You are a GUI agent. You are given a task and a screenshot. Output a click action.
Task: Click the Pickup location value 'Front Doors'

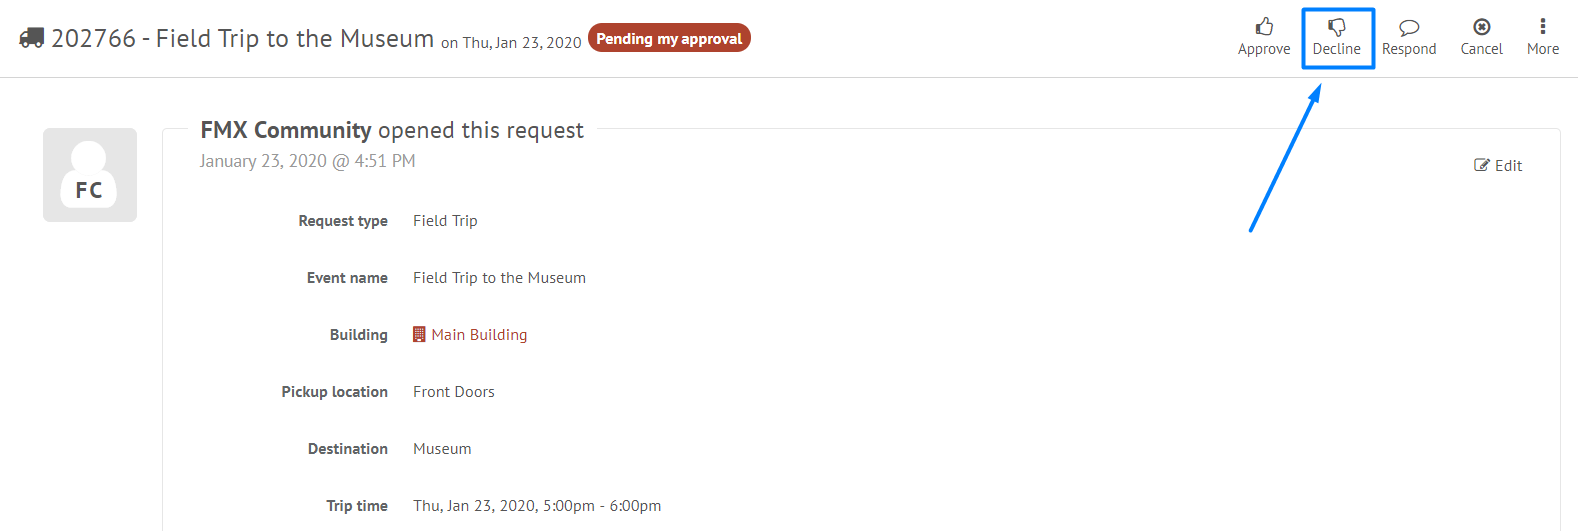[454, 392]
